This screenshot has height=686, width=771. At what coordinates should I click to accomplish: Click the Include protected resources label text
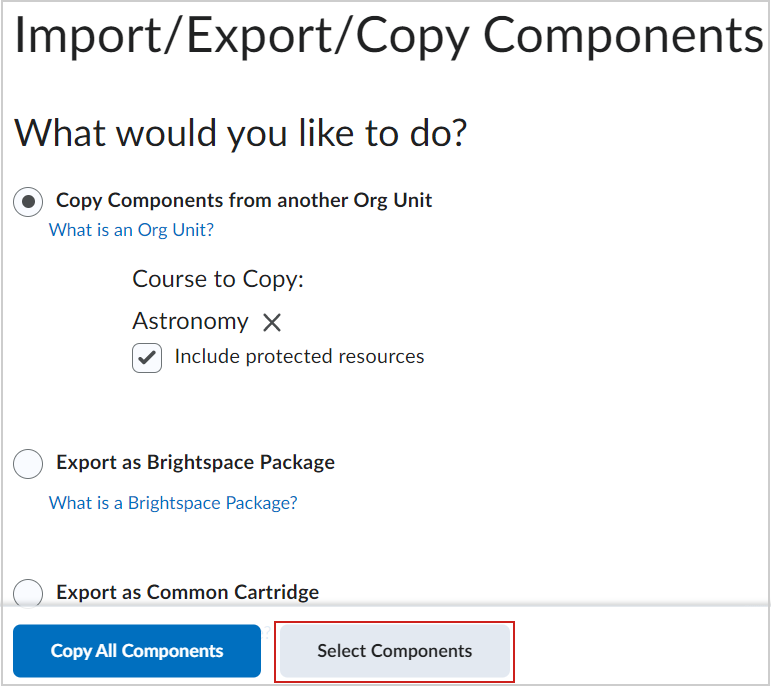[x=299, y=357]
